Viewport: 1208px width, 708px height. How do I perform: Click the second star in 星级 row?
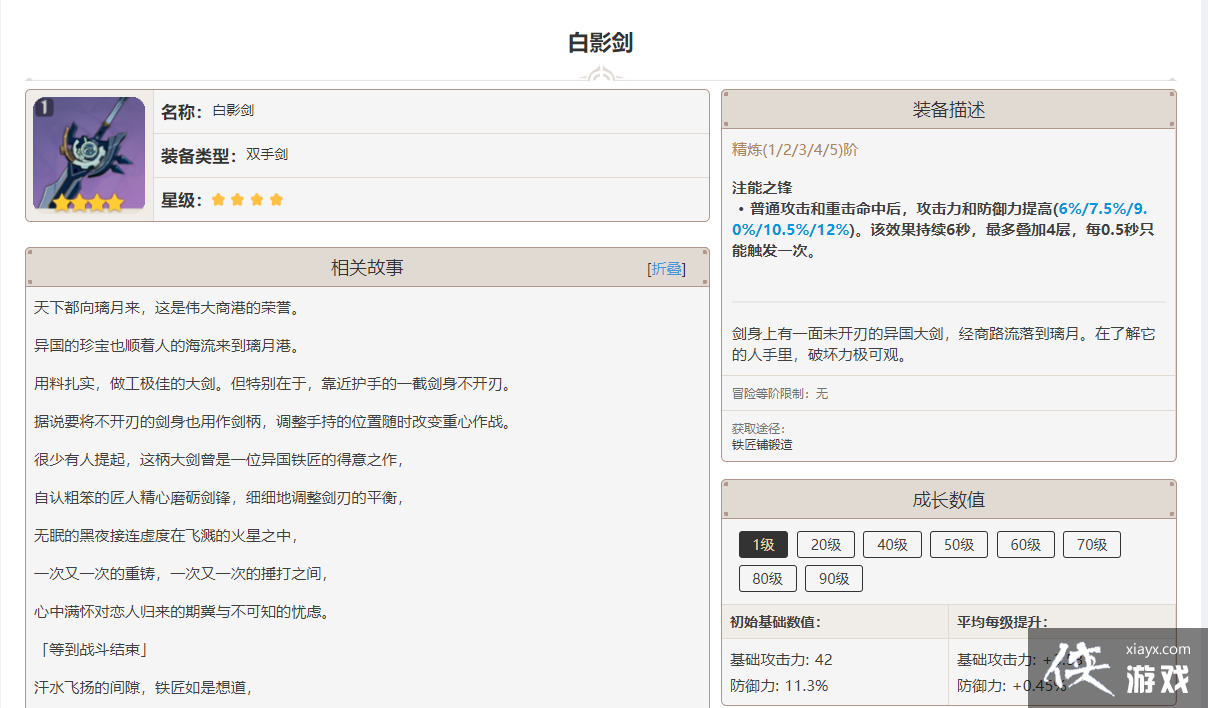click(x=237, y=200)
